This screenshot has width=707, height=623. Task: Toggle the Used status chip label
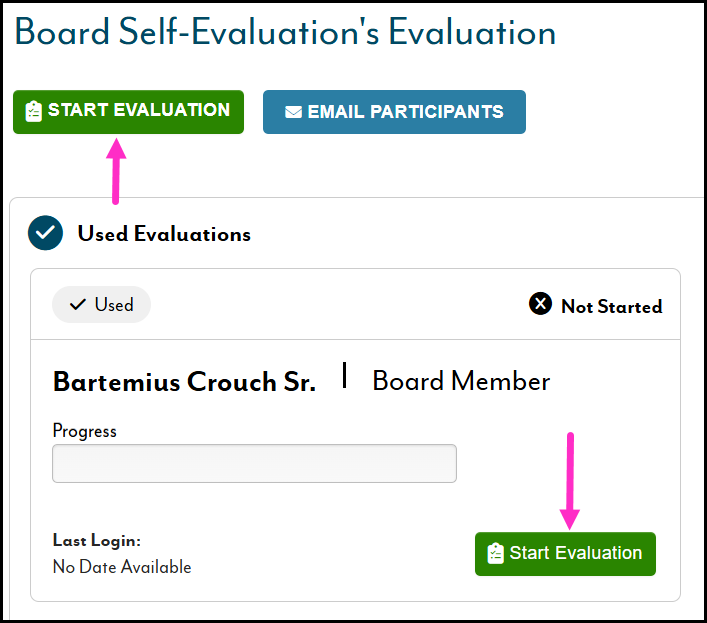(x=113, y=305)
